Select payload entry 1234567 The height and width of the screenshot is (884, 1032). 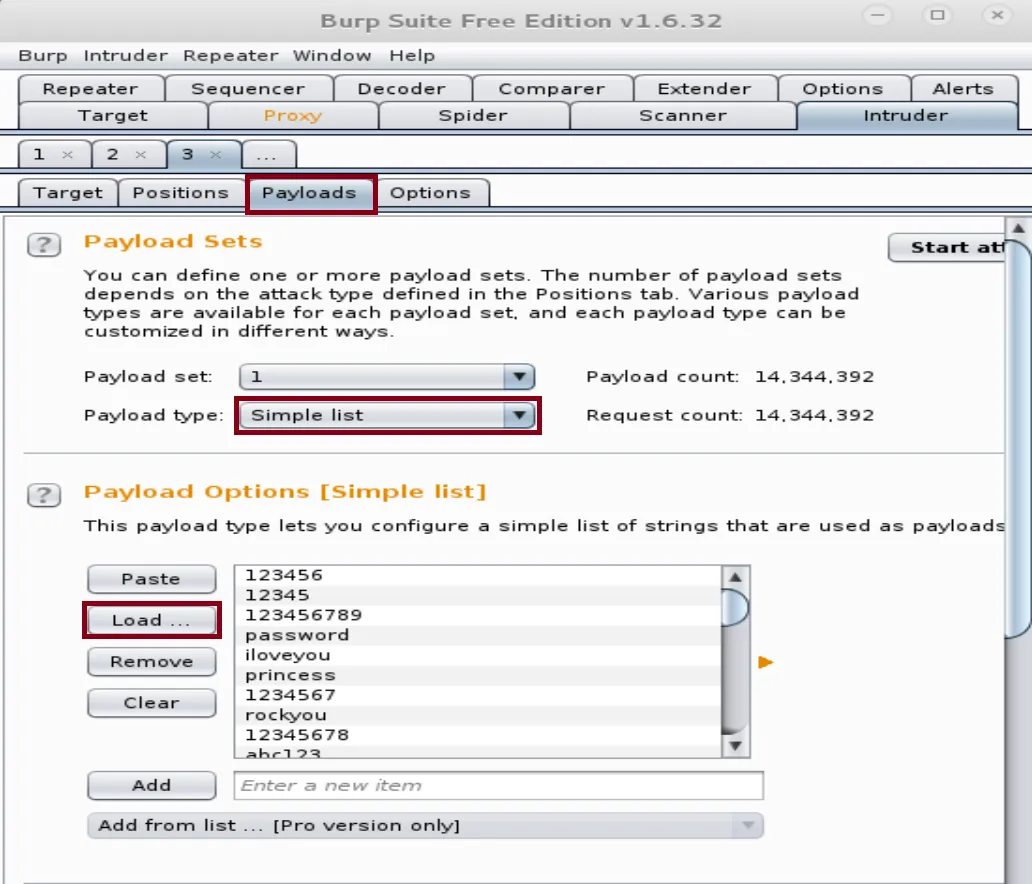click(478, 695)
